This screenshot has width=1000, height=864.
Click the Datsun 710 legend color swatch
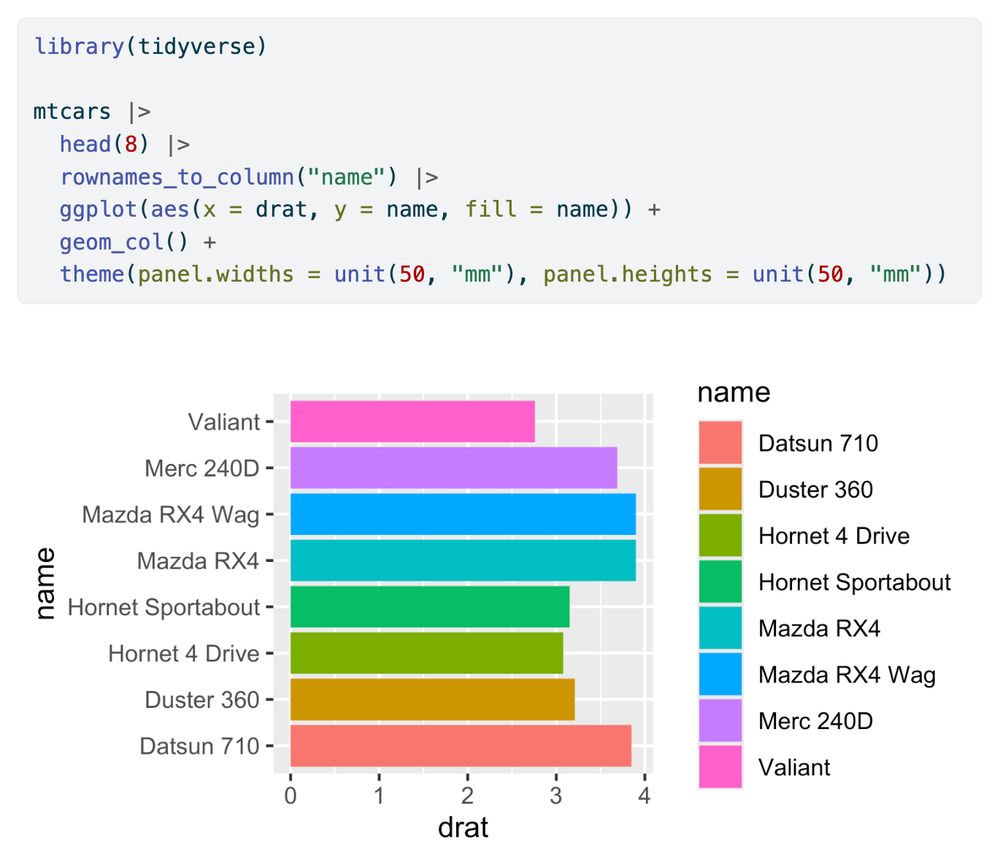coord(720,442)
